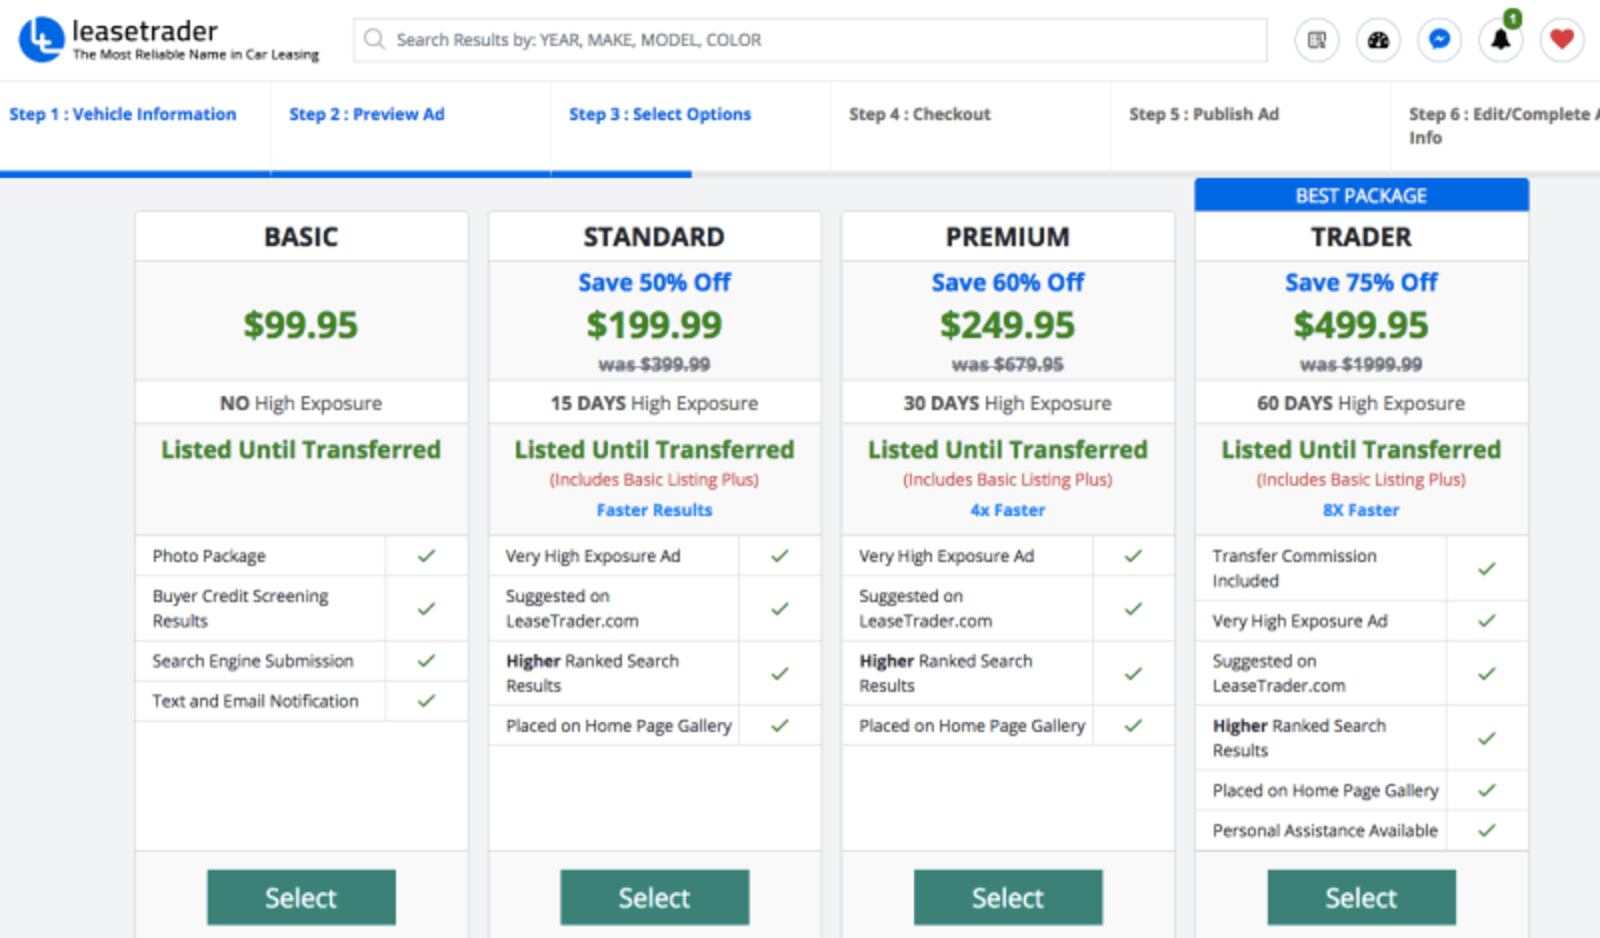
Task: Click Trader Transfer Commission Included checkmark
Action: pyautogui.click(x=1487, y=568)
